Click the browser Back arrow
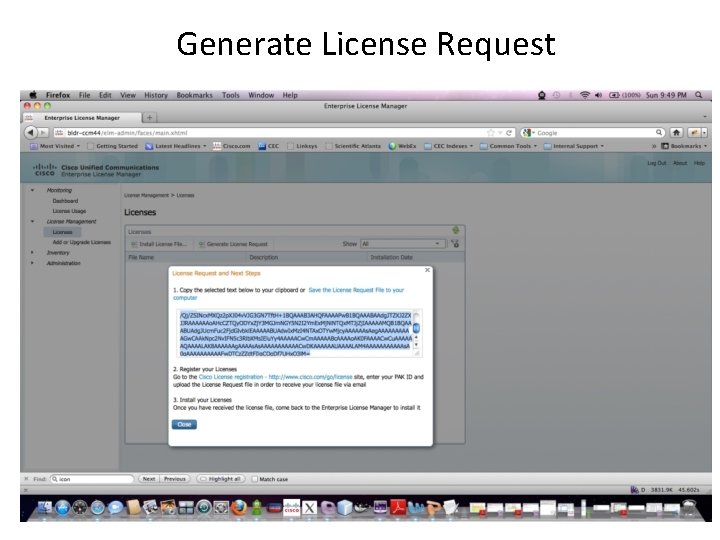 tap(30, 133)
